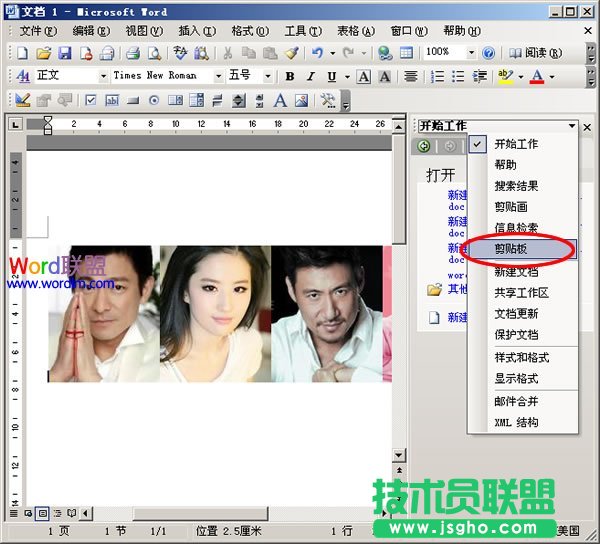Click the Save icon in toolbar
600x544 pixels.
[64, 52]
